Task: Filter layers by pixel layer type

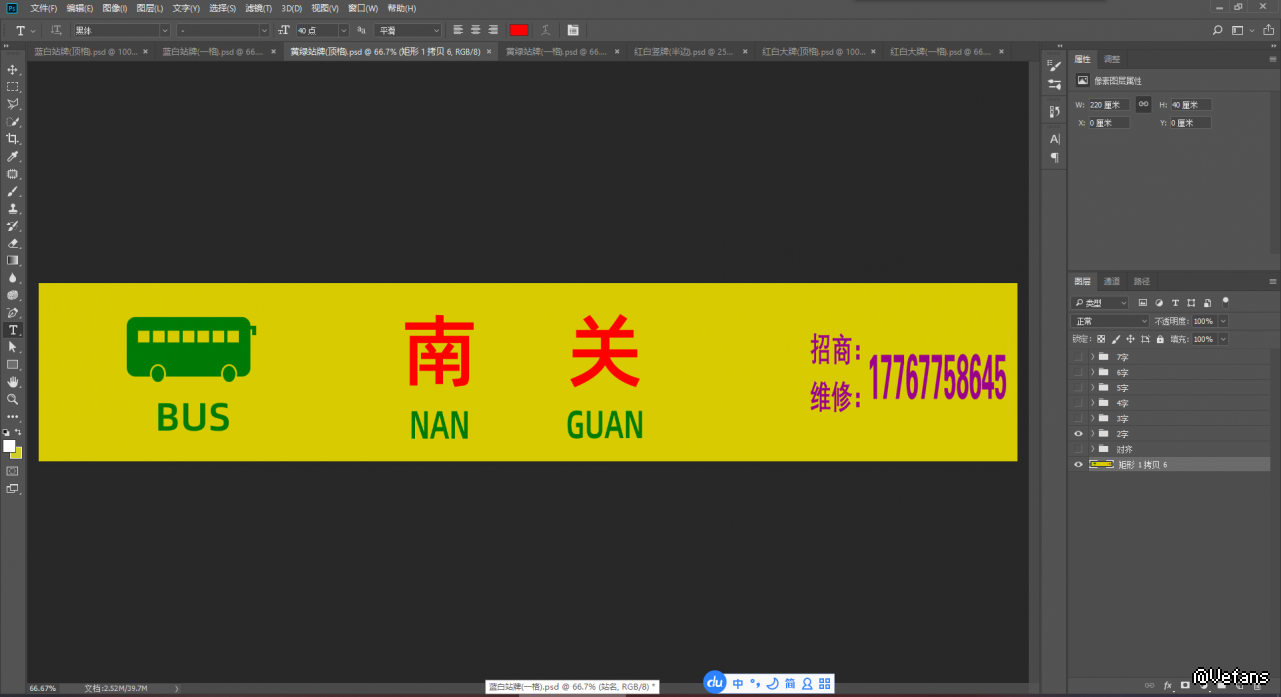Action: click(x=1142, y=303)
